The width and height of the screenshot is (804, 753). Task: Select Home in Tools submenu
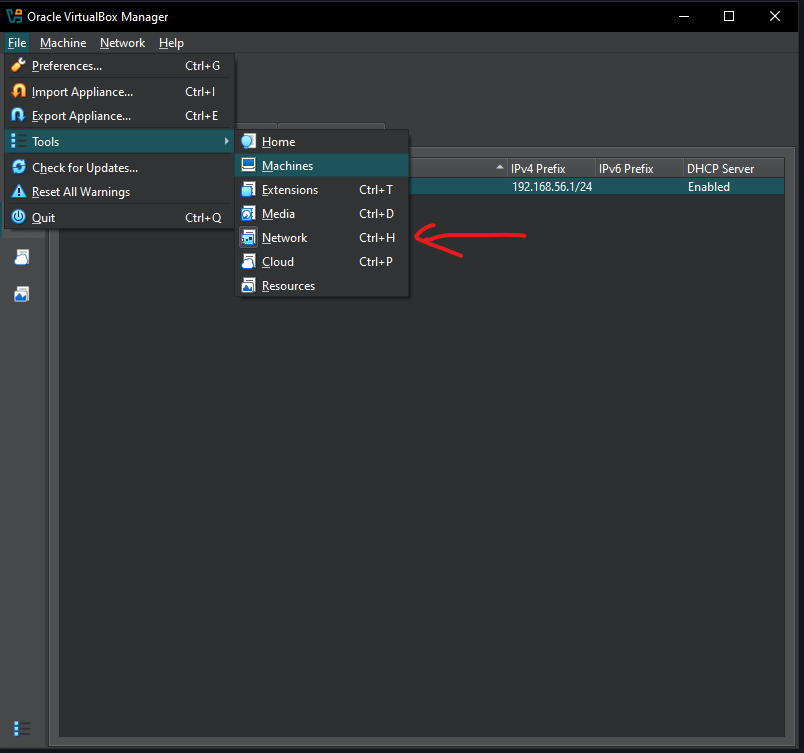(x=322, y=142)
